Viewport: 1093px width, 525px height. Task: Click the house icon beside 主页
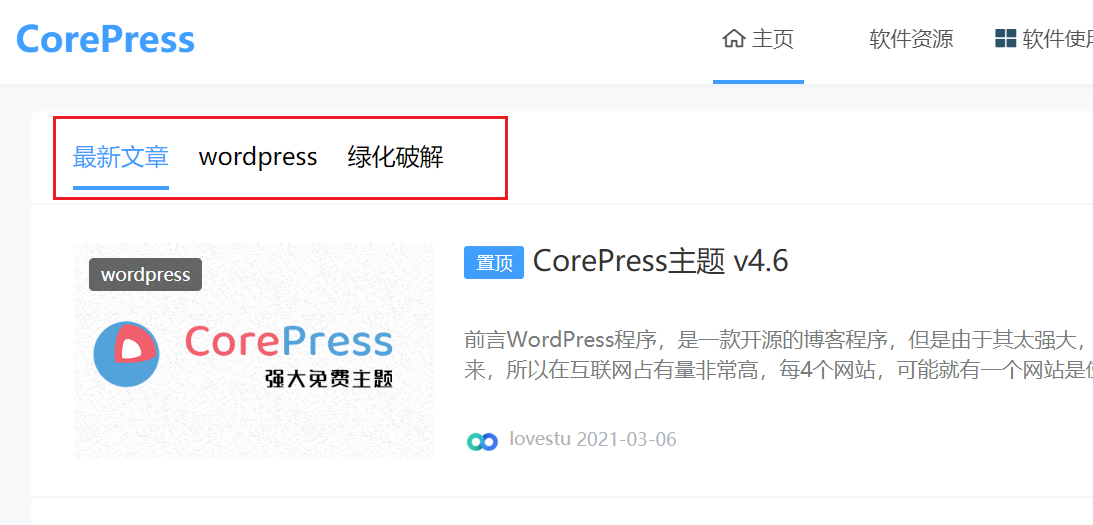pyautogui.click(x=733, y=38)
